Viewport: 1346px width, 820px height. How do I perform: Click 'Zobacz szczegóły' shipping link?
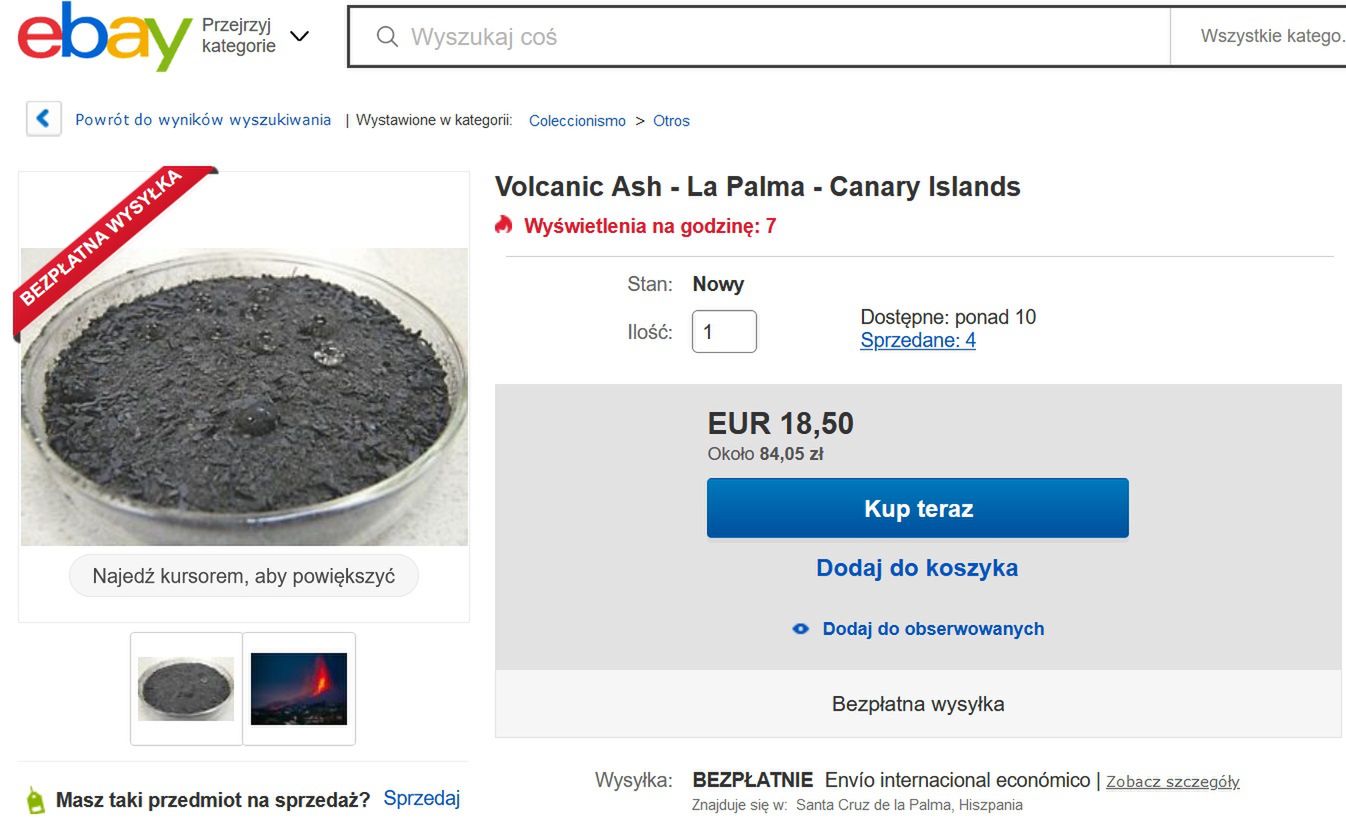click(1172, 781)
